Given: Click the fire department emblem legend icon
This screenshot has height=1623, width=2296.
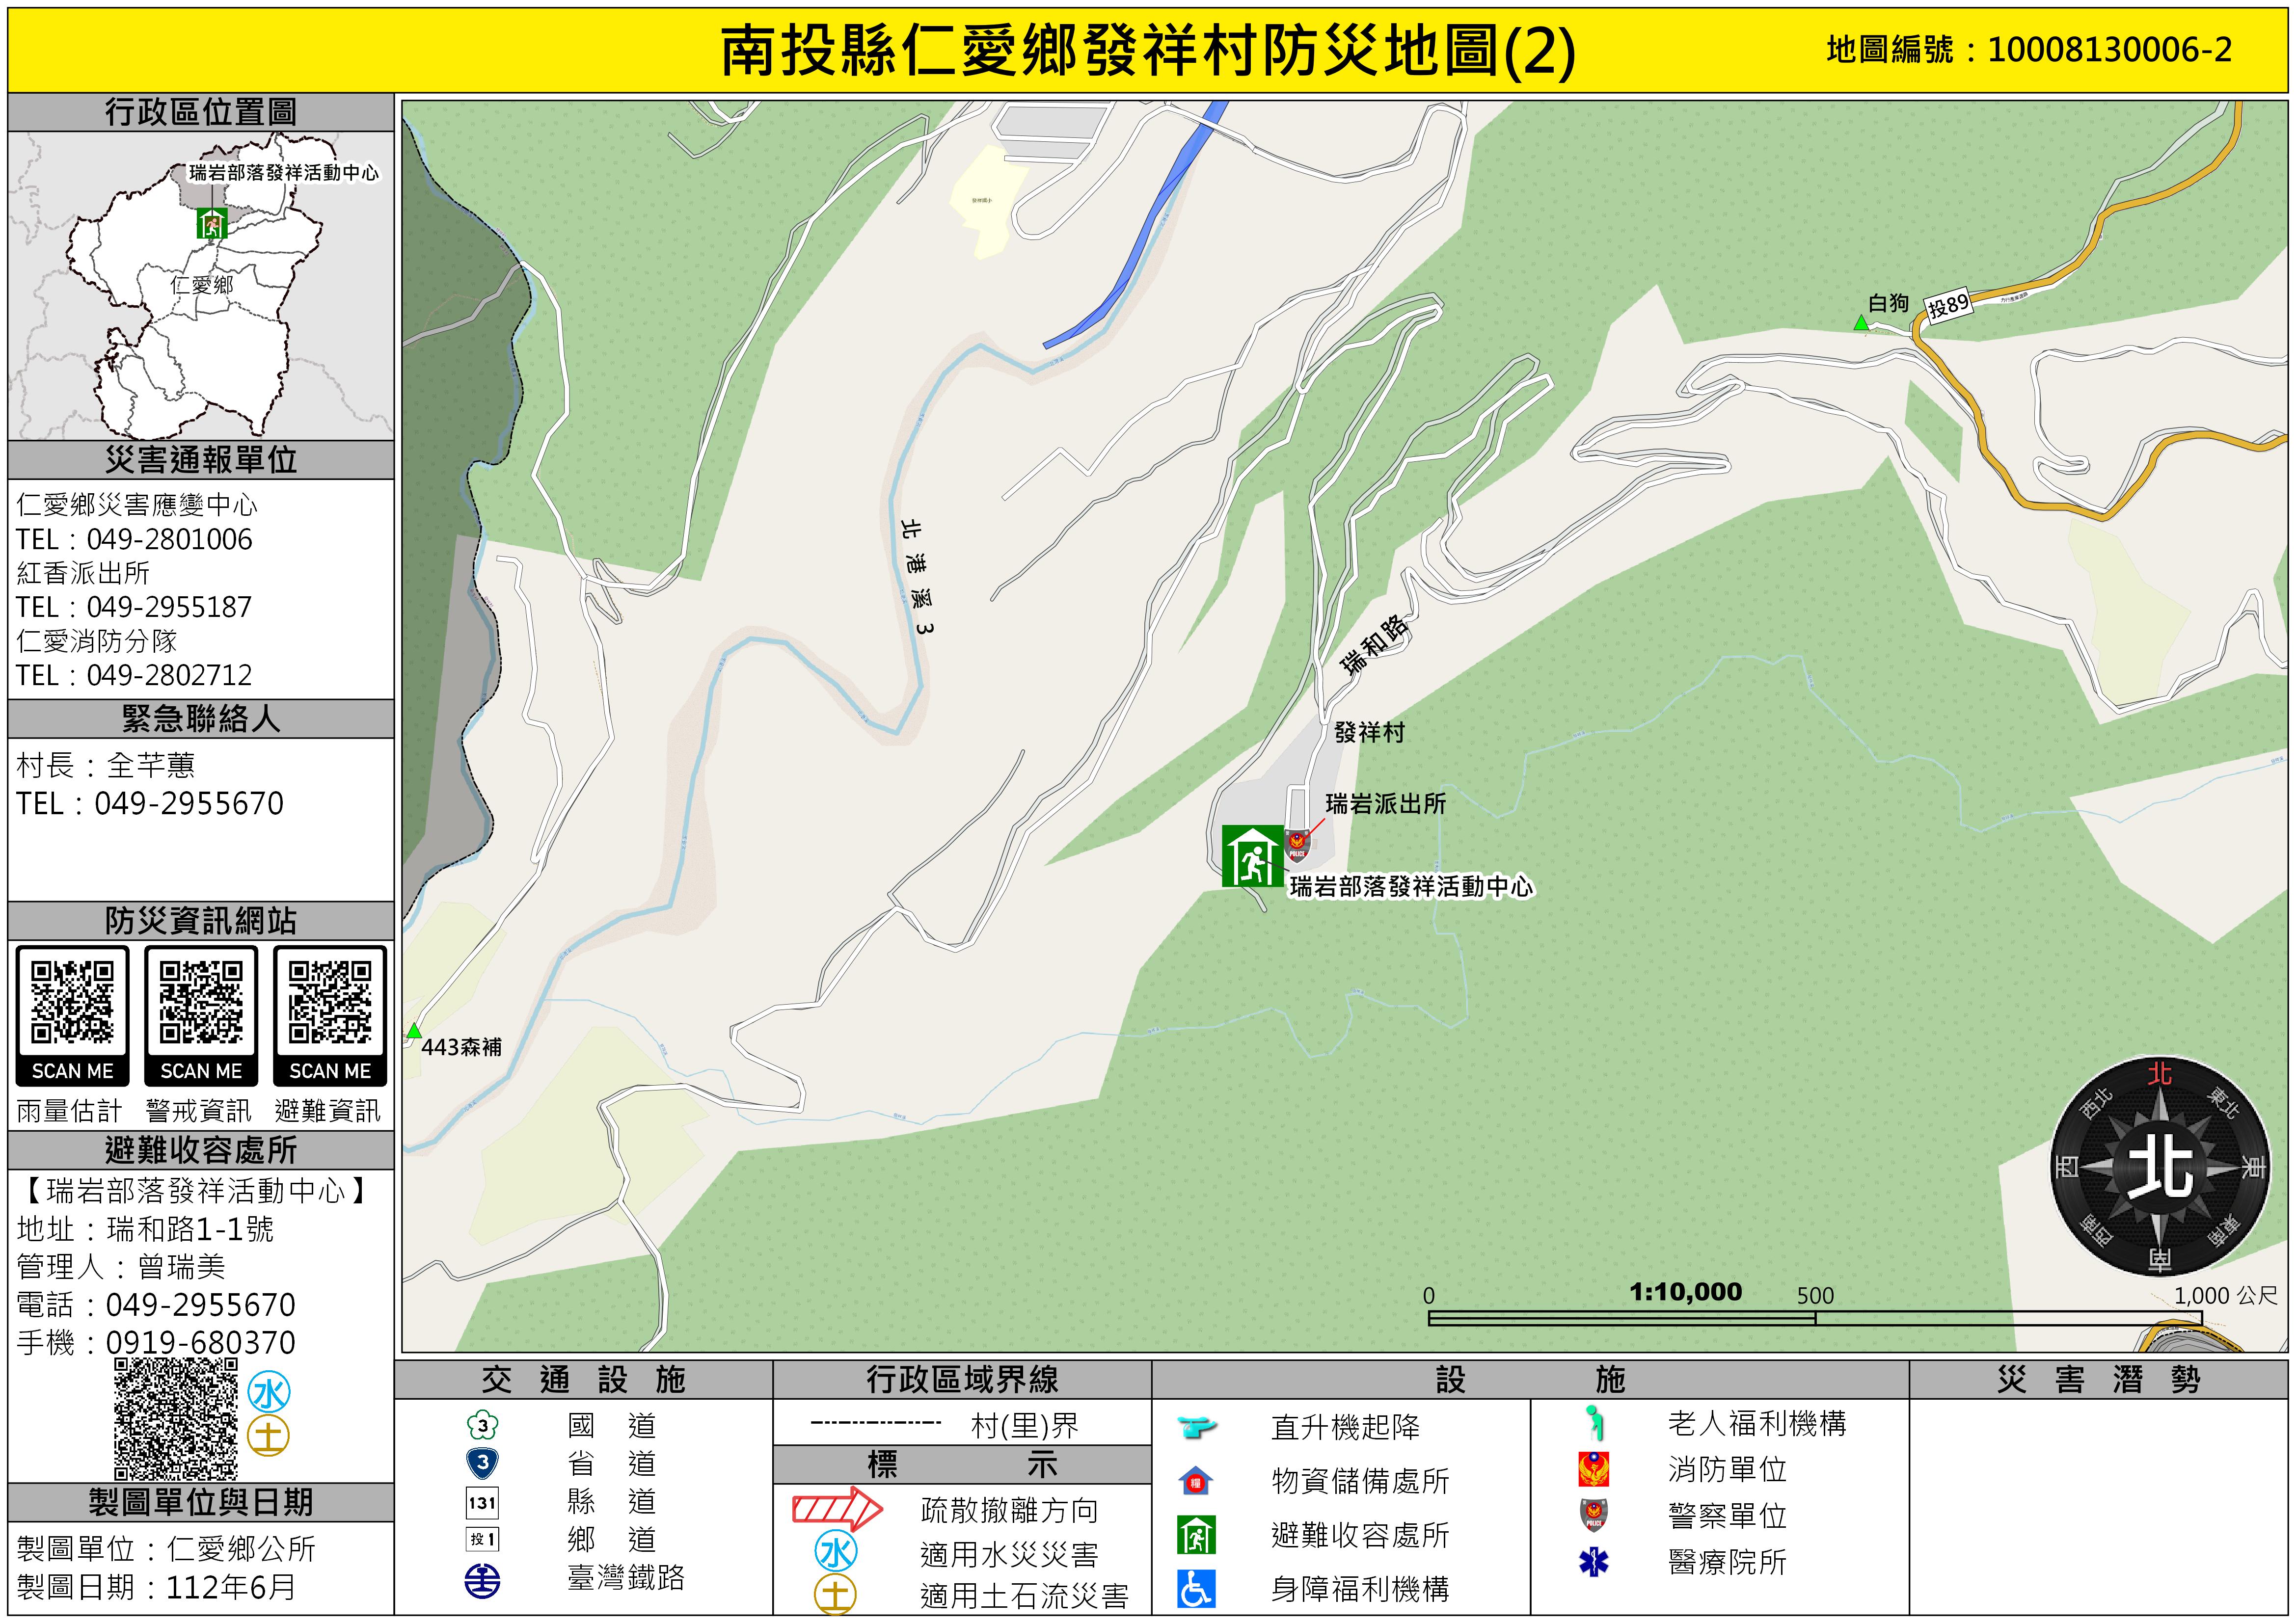Looking at the screenshot, I should click(x=1593, y=1469).
